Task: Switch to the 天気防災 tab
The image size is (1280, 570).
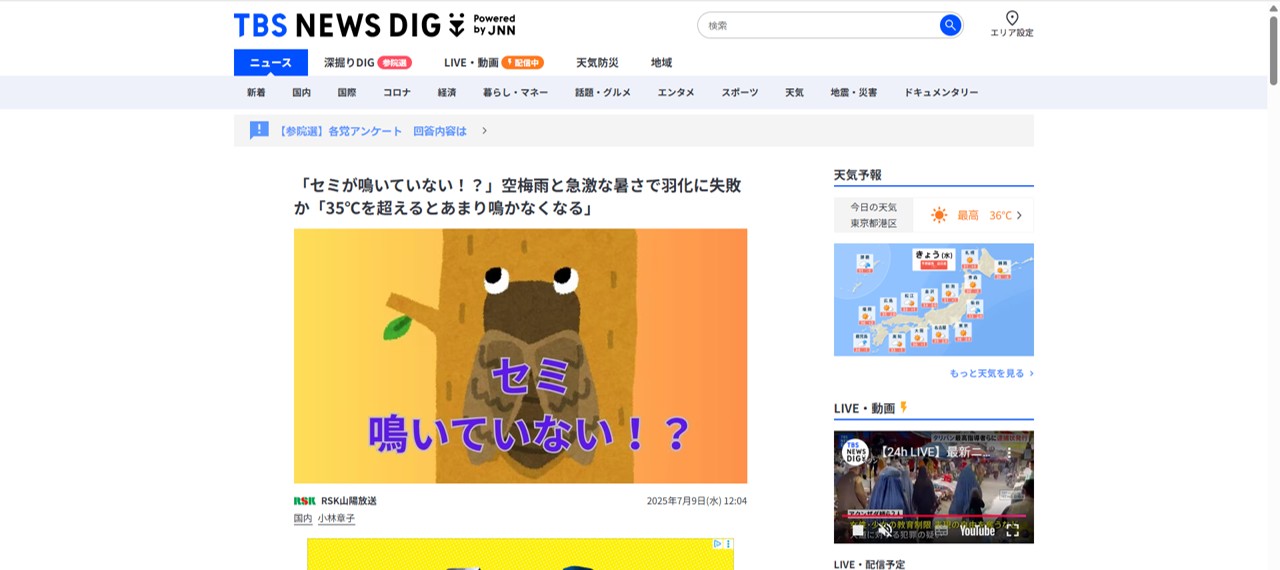Action: point(597,62)
